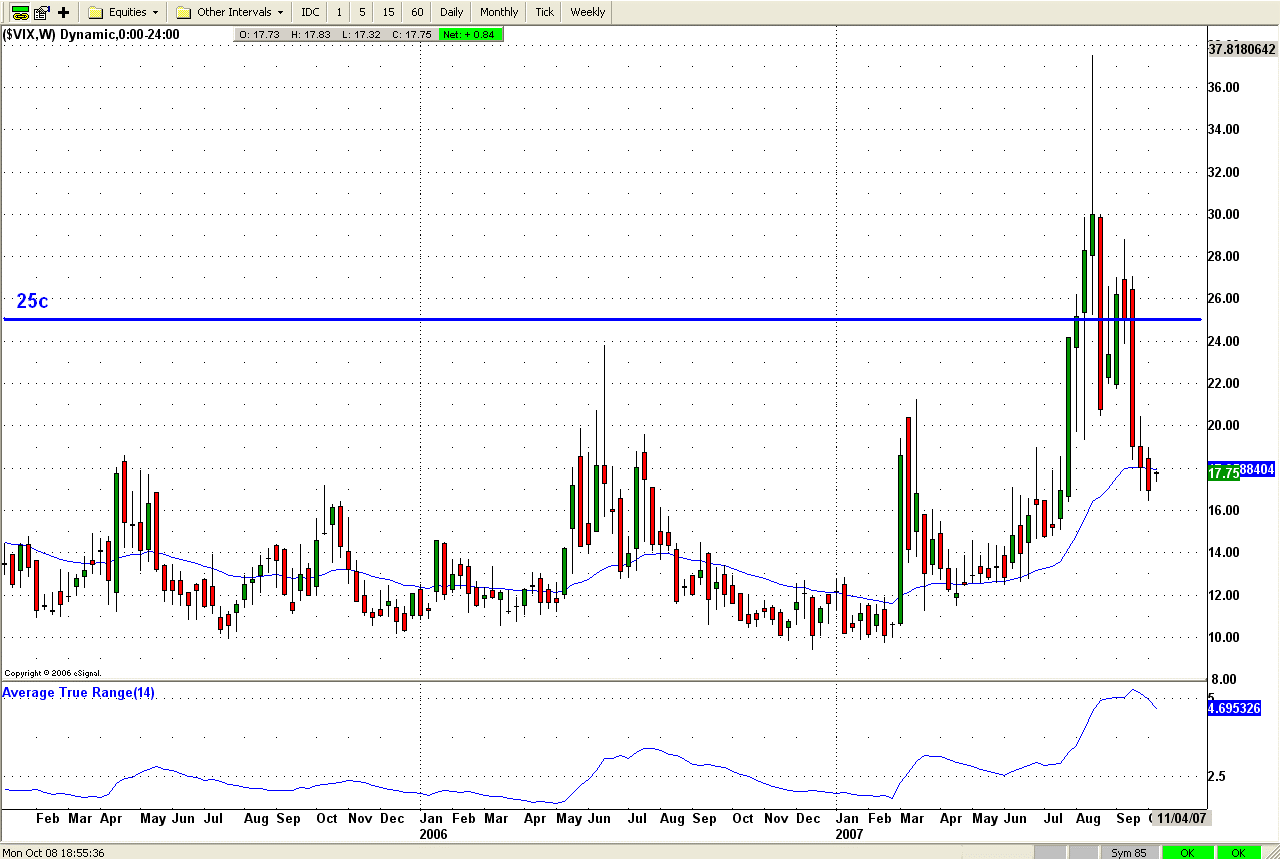Click the status bar clock Mon Oct 08 18:55:36

[x=54, y=853]
